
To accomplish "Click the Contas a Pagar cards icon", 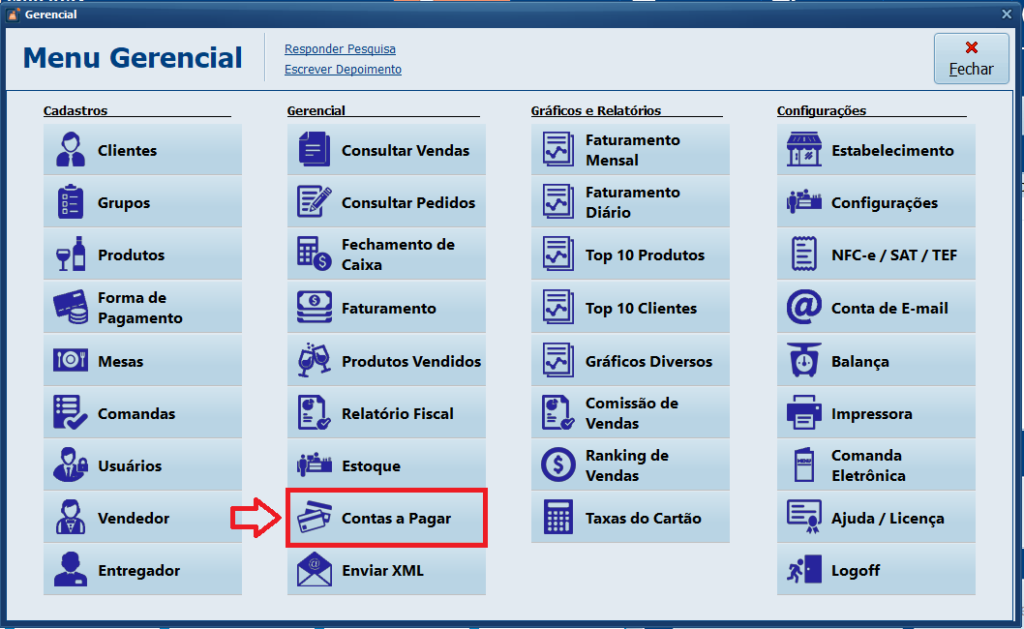I will pos(314,519).
